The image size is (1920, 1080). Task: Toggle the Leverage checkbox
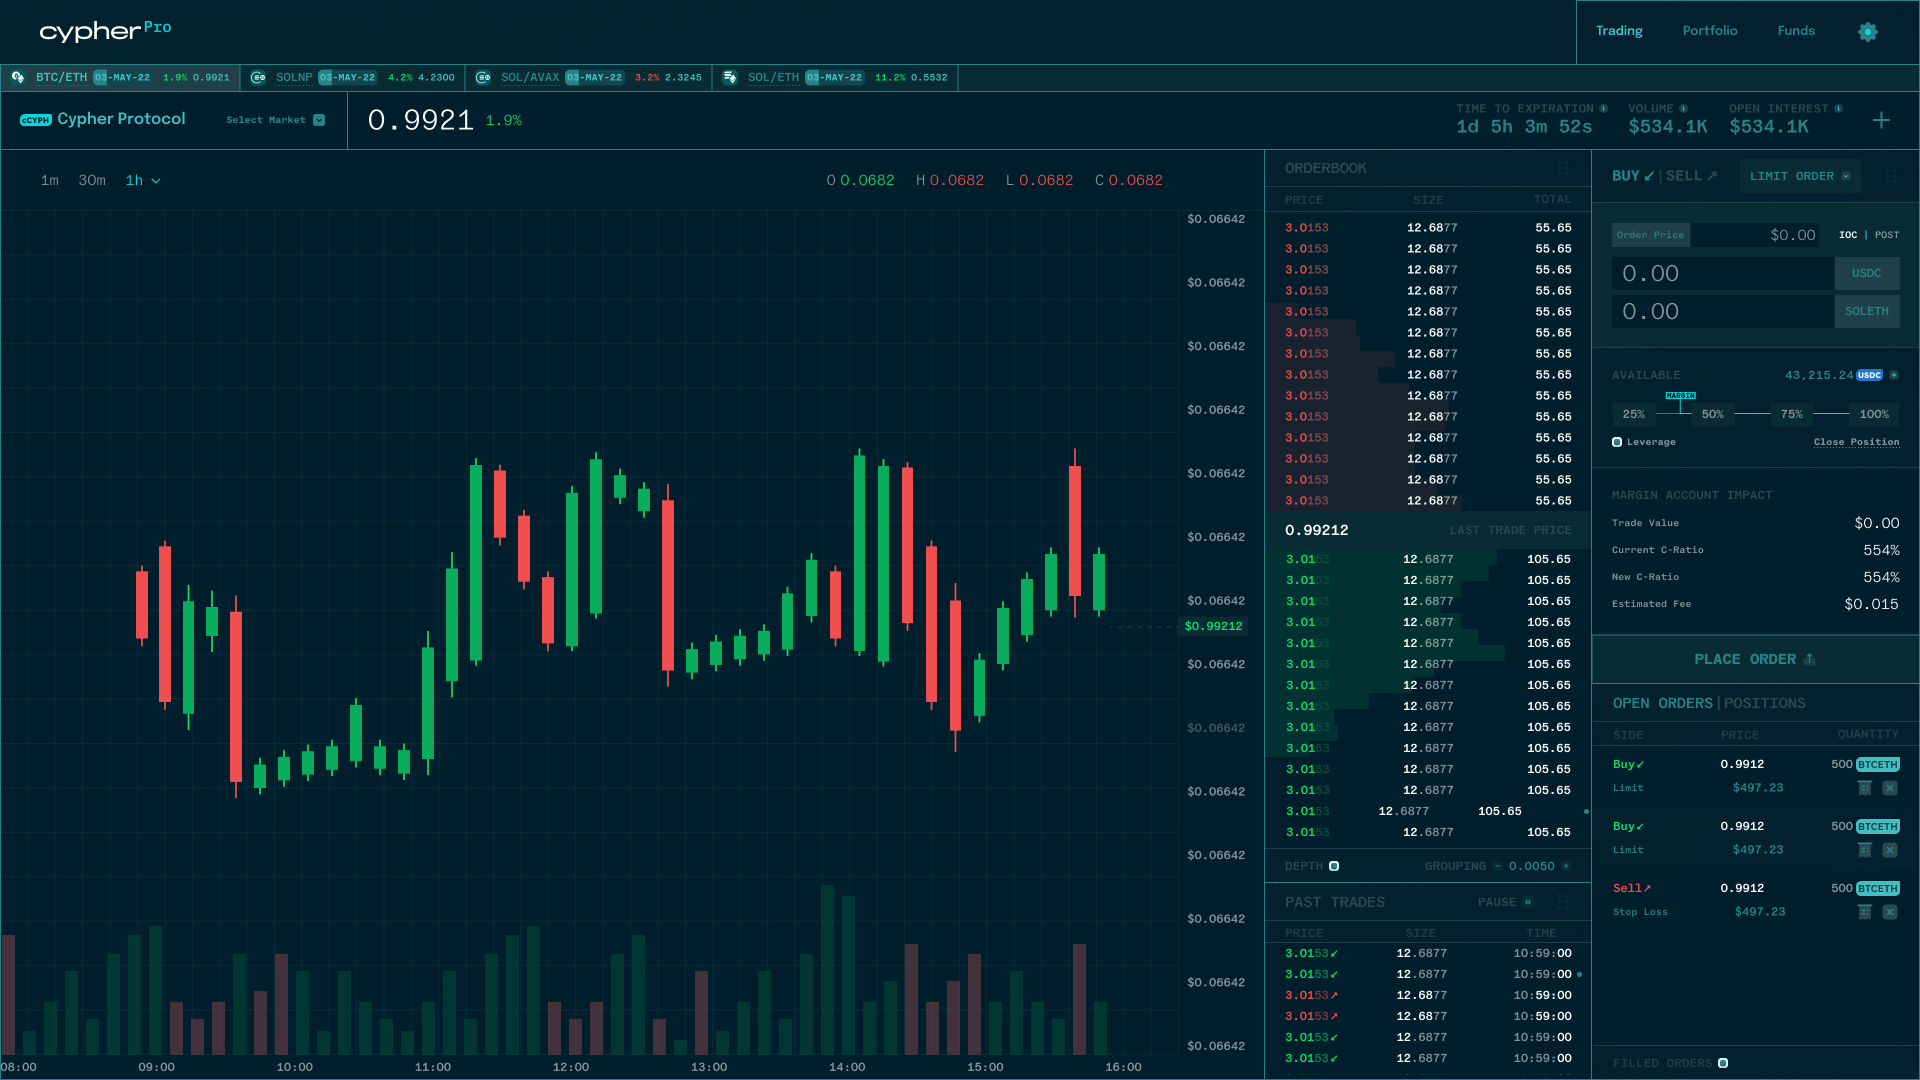1617,442
